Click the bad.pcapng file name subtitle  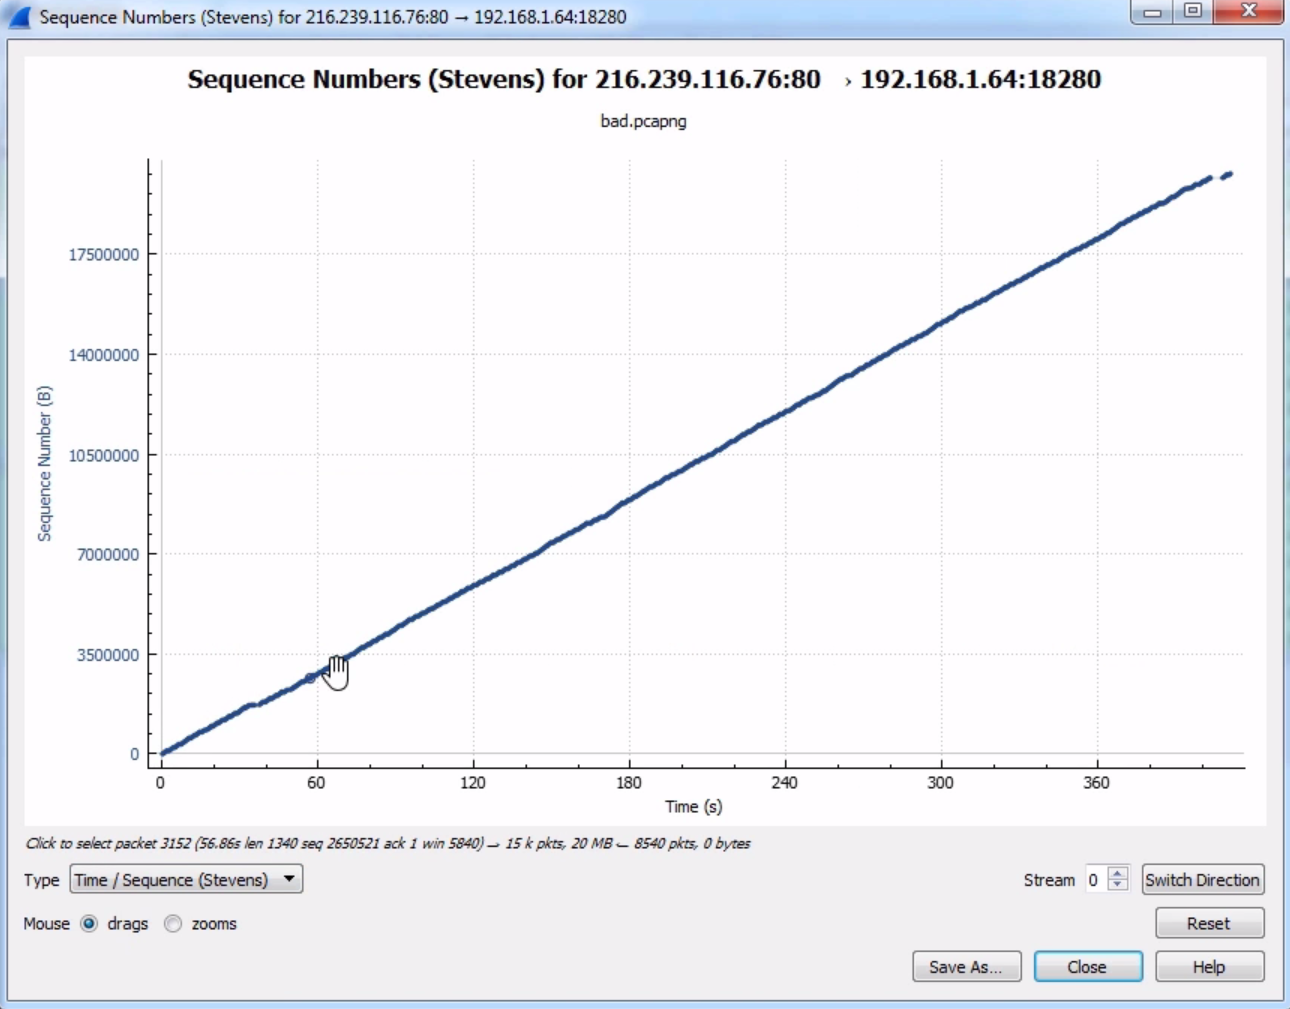pyautogui.click(x=643, y=121)
